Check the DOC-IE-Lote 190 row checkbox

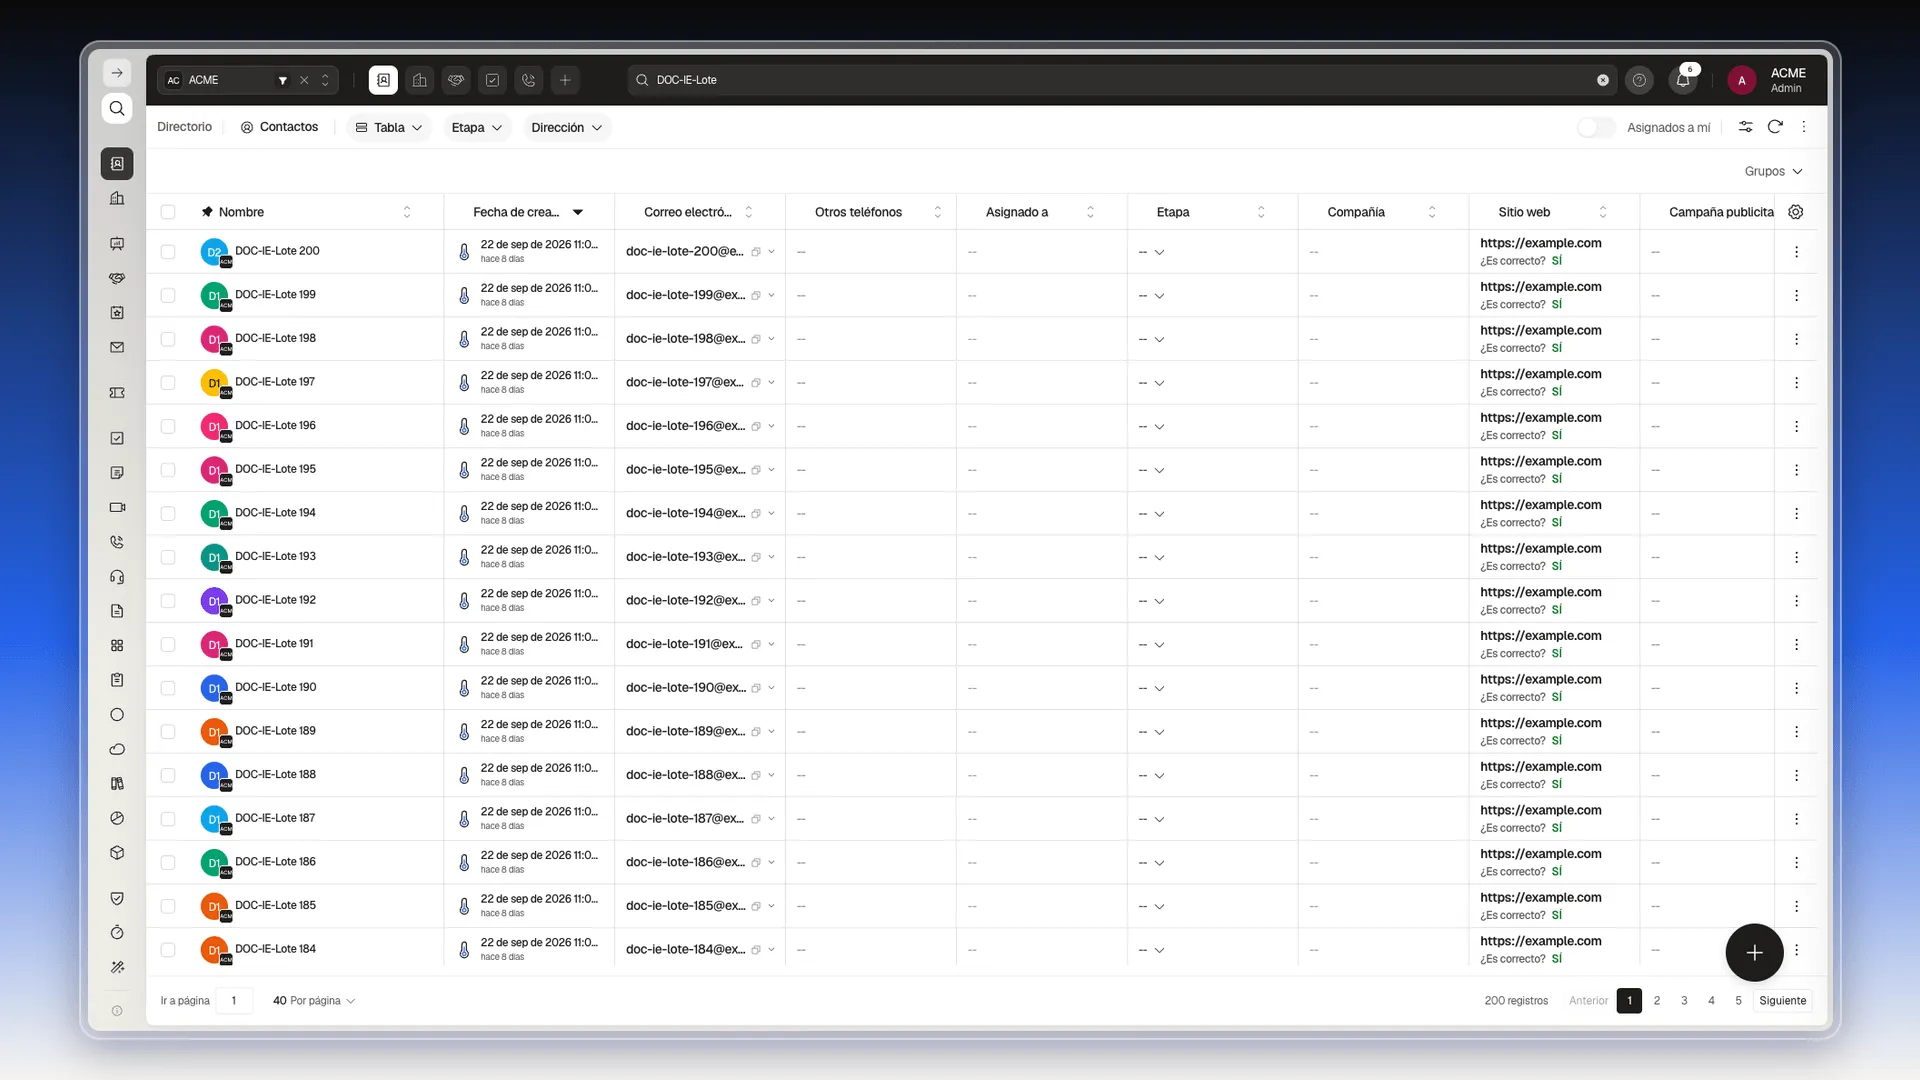click(168, 688)
